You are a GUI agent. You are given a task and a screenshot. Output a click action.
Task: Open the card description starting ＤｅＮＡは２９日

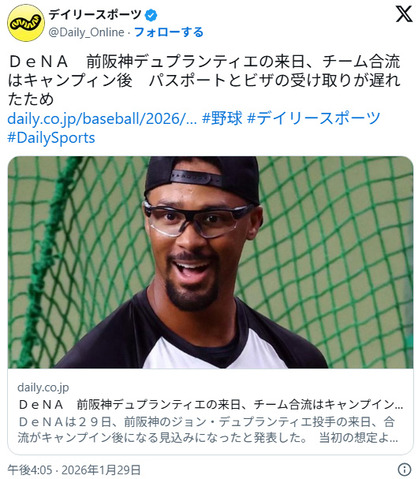pyautogui.click(x=207, y=430)
